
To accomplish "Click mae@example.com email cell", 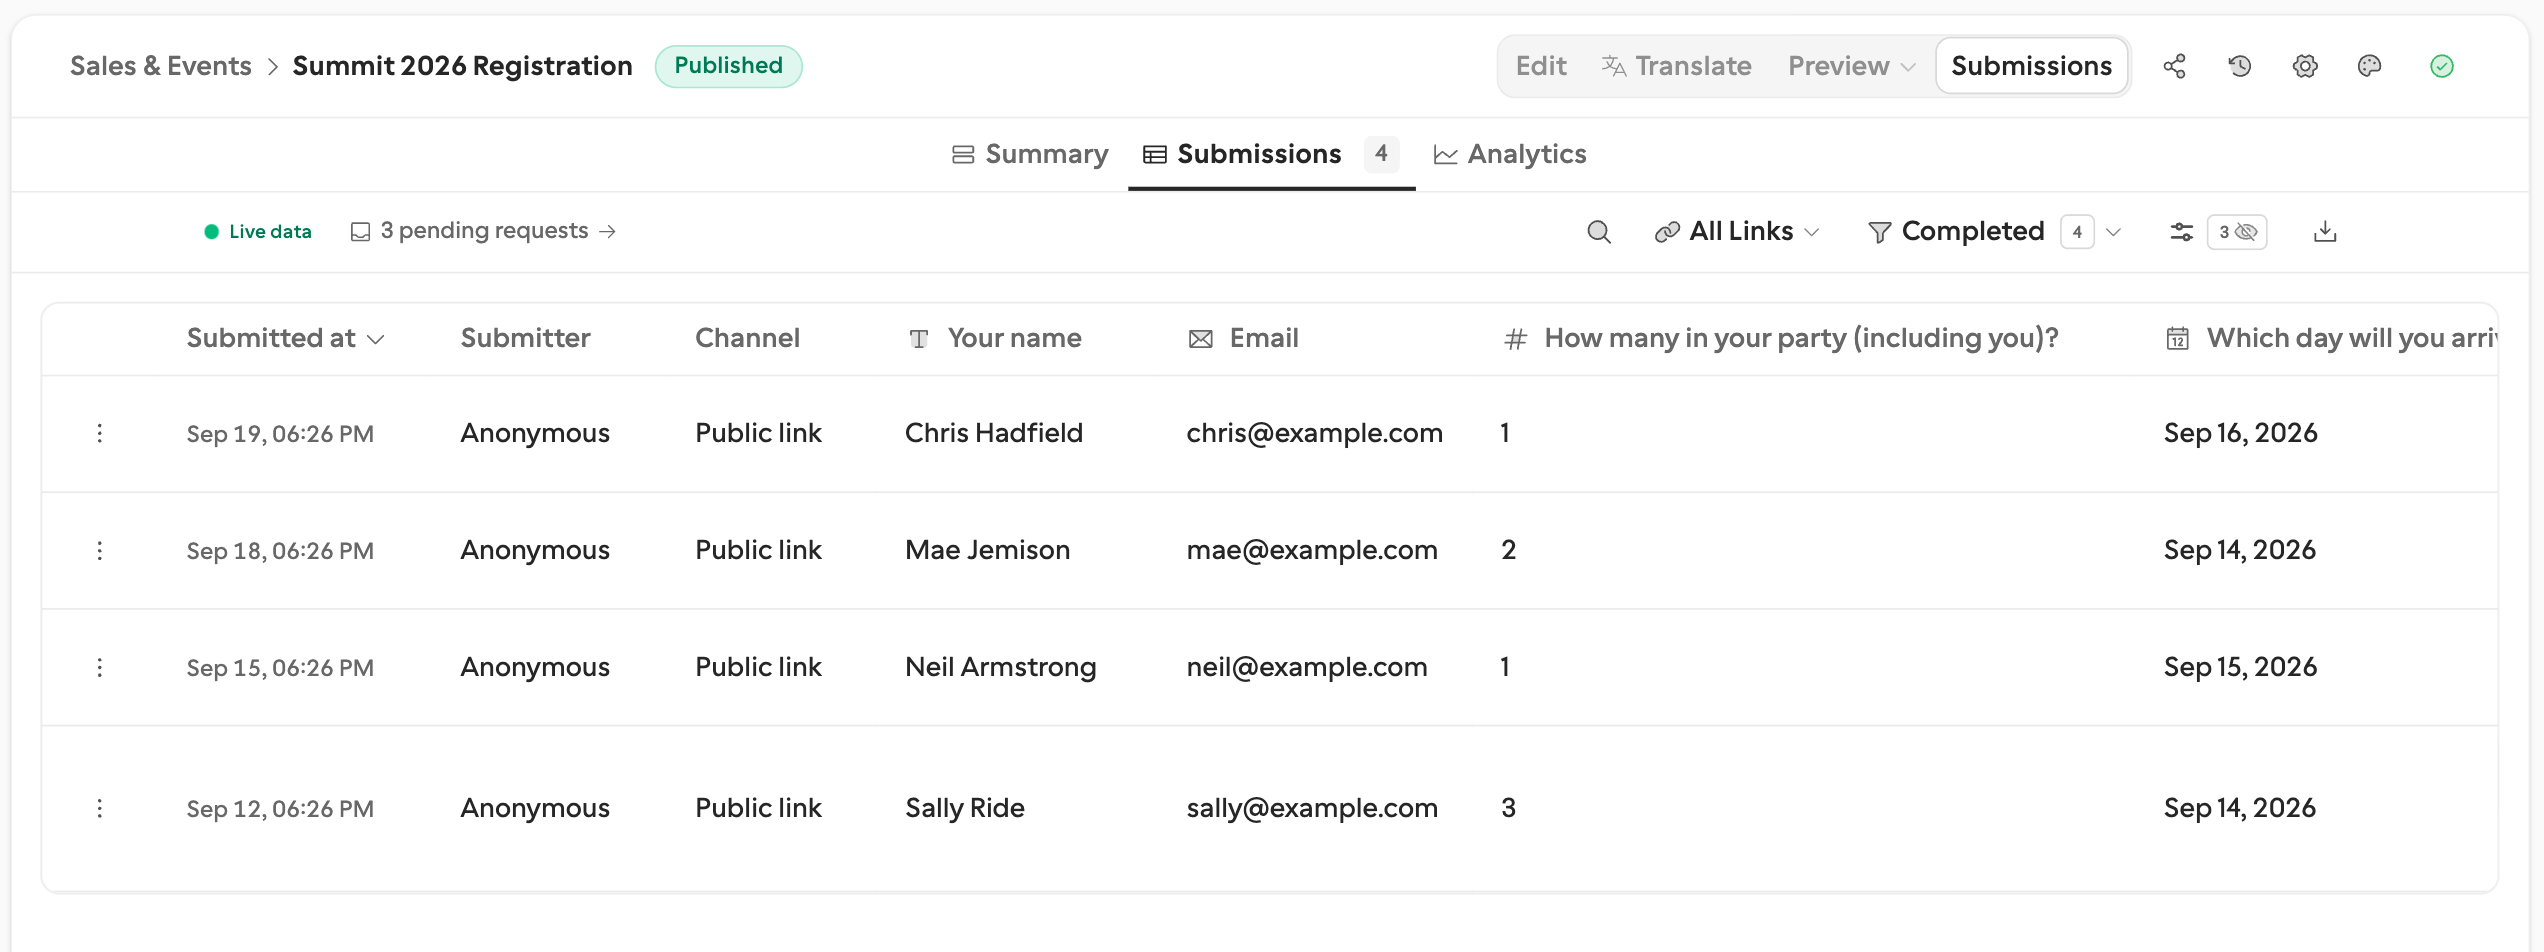I will point(1312,550).
